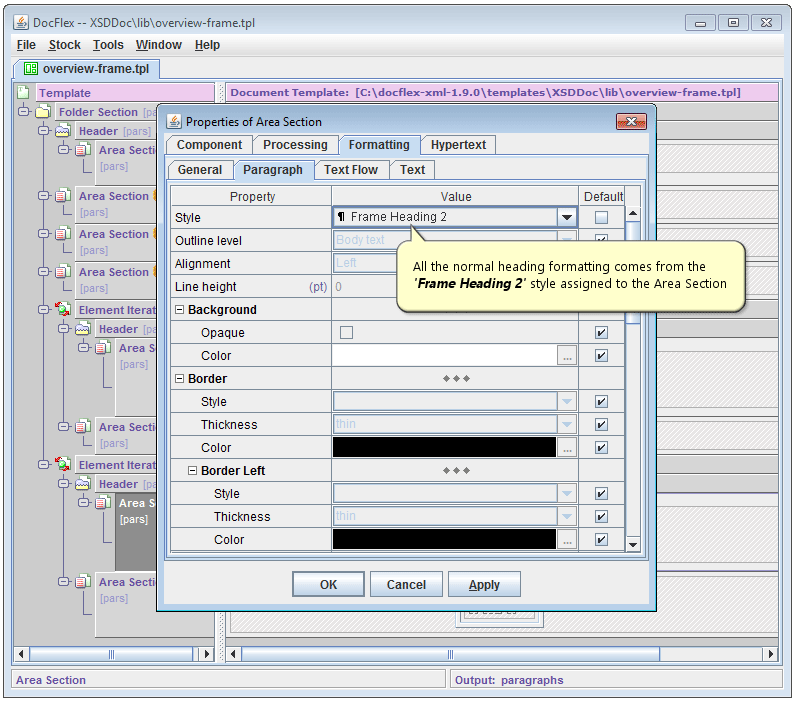Open the Frame Heading 2 style dropdown
Image resolution: width=796 pixels, height=702 pixels.
click(566, 218)
